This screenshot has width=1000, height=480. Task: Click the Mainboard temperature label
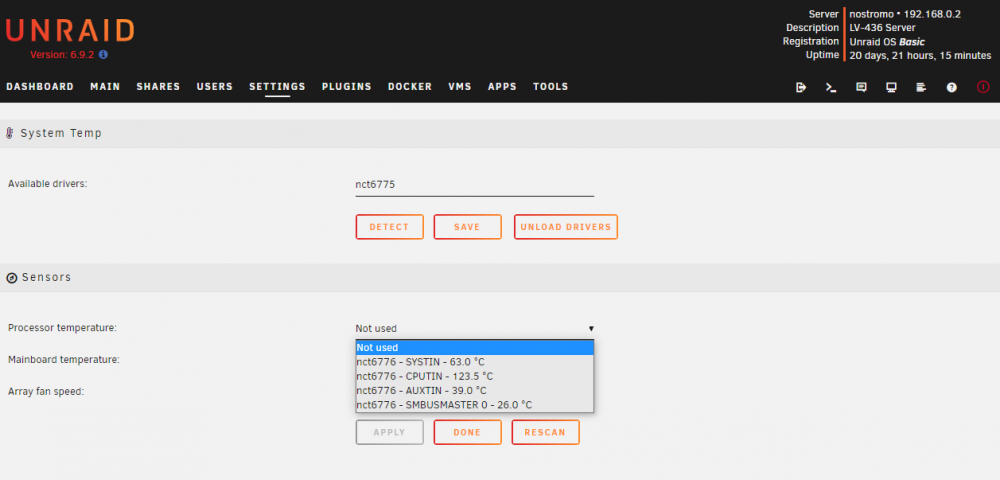pos(64,360)
